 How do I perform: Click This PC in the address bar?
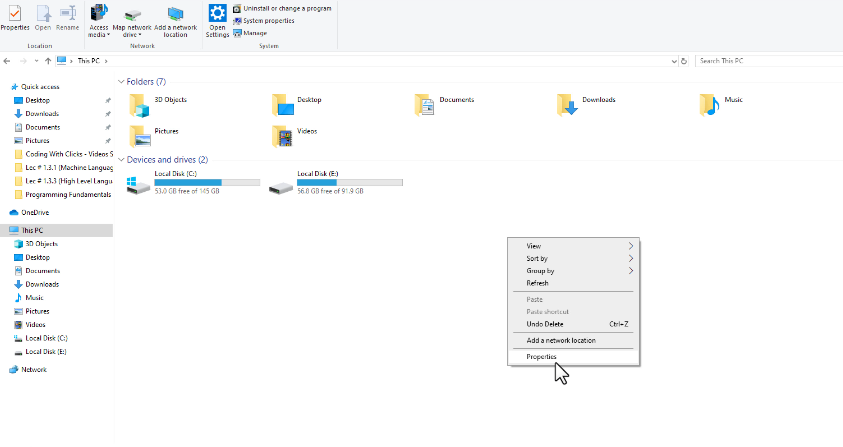pyautogui.click(x=88, y=61)
